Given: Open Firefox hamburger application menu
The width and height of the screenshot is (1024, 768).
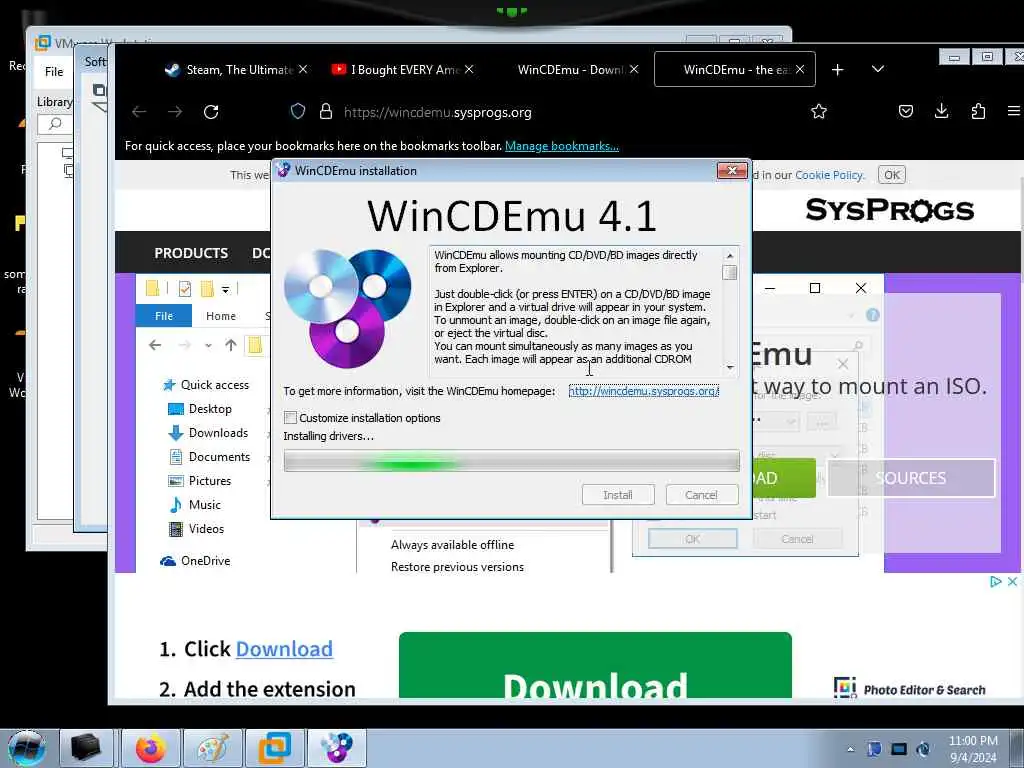Looking at the screenshot, I should (1014, 112).
